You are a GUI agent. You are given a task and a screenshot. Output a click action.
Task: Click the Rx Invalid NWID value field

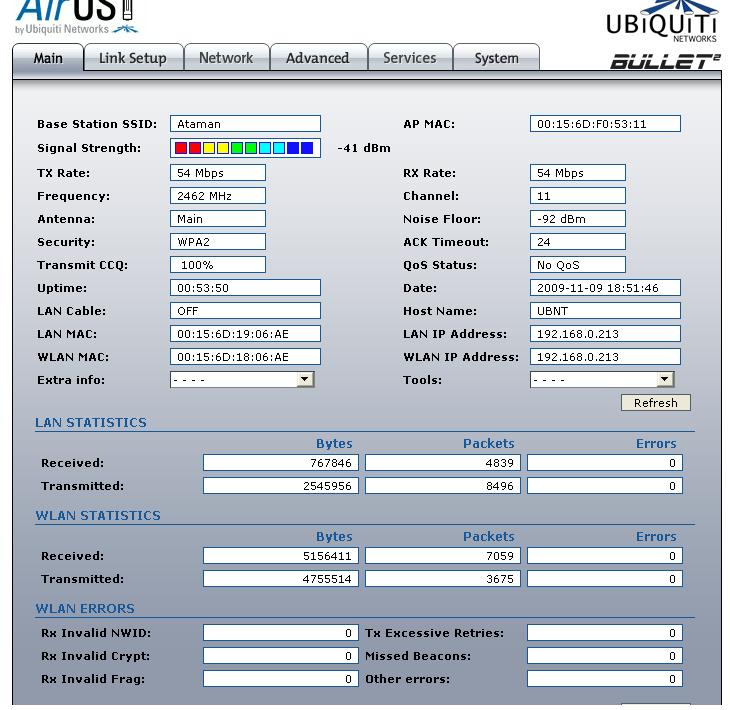tap(281, 633)
